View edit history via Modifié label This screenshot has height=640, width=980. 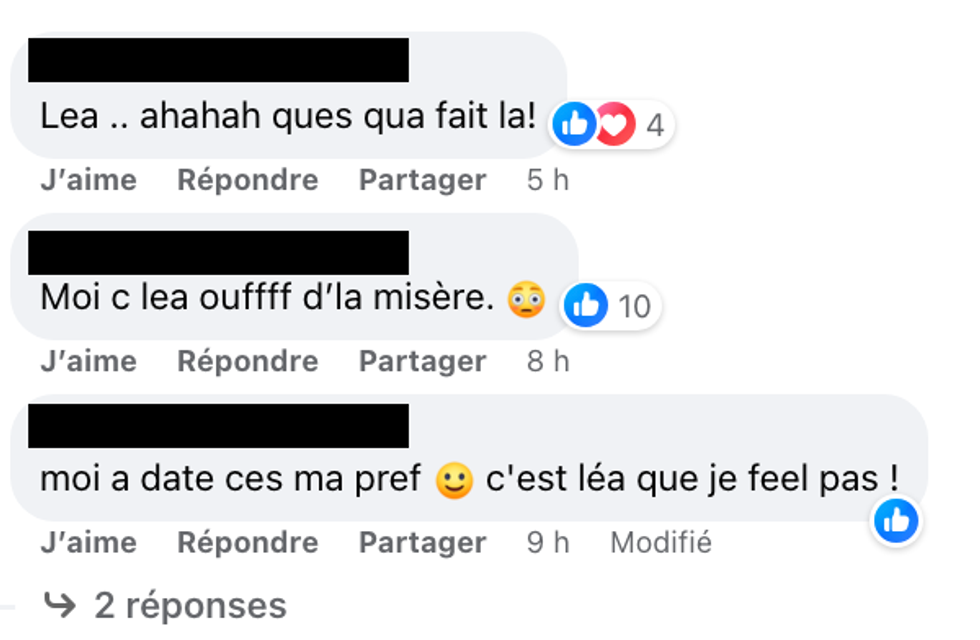point(661,542)
